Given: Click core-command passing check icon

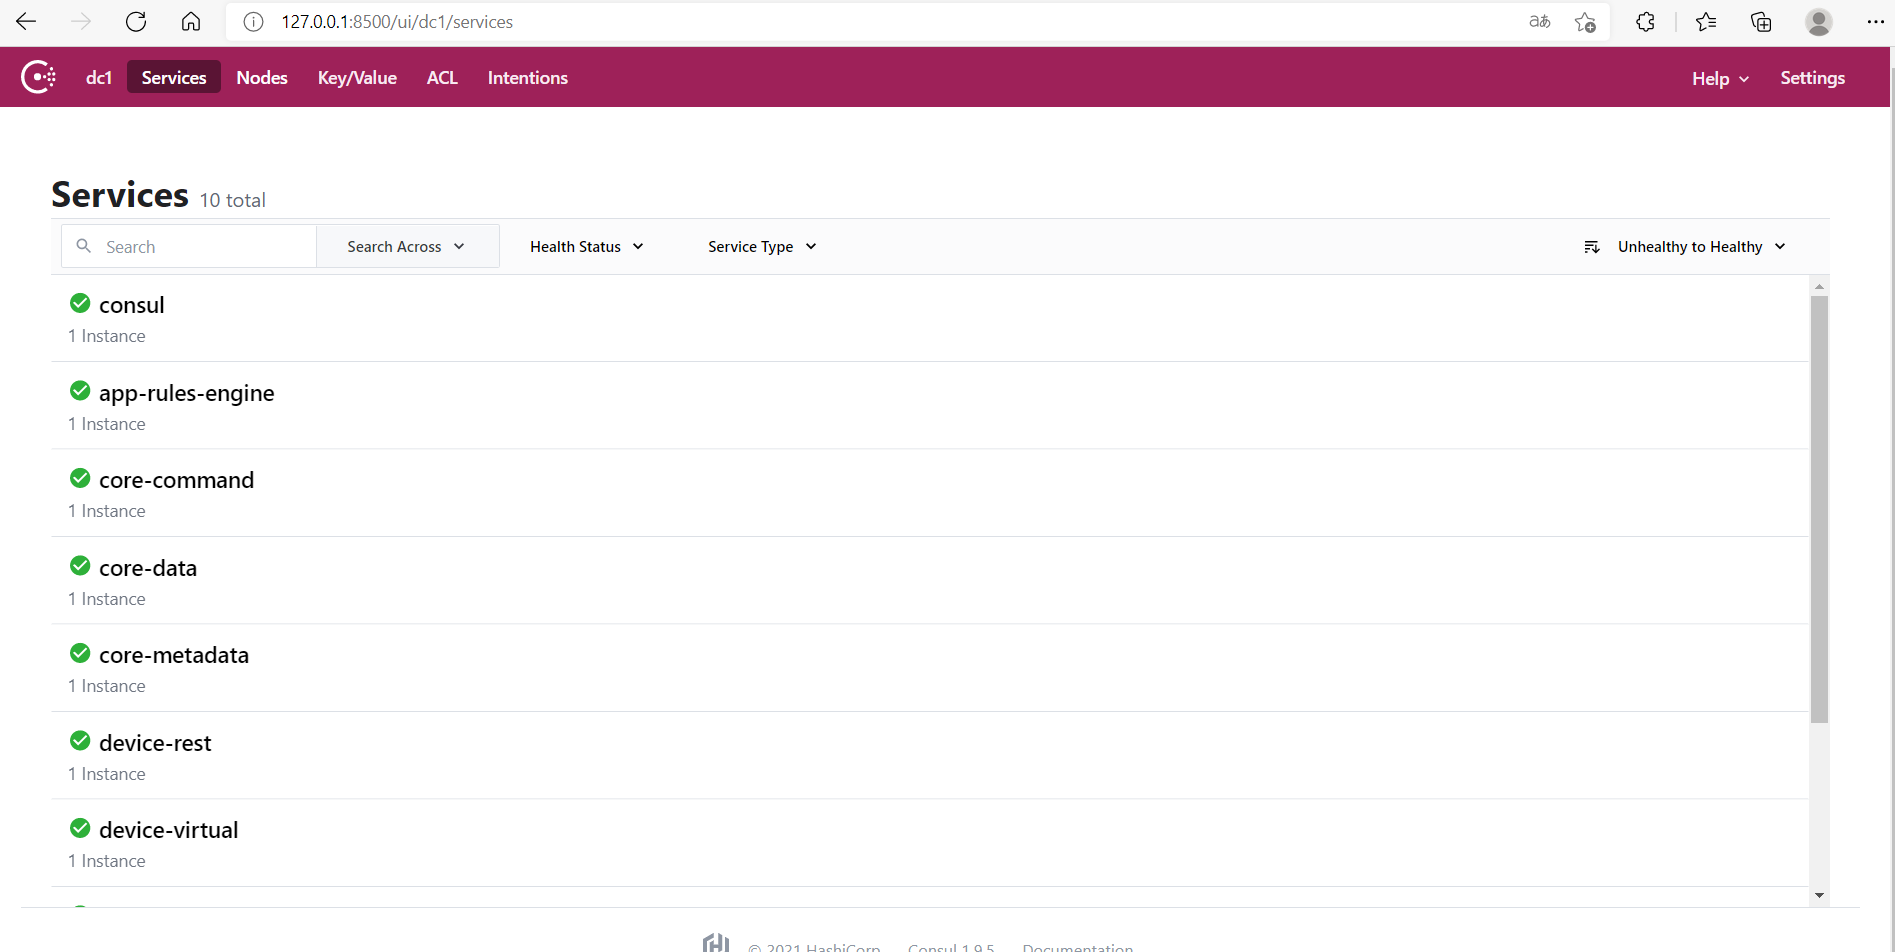Looking at the screenshot, I should pyautogui.click(x=80, y=478).
